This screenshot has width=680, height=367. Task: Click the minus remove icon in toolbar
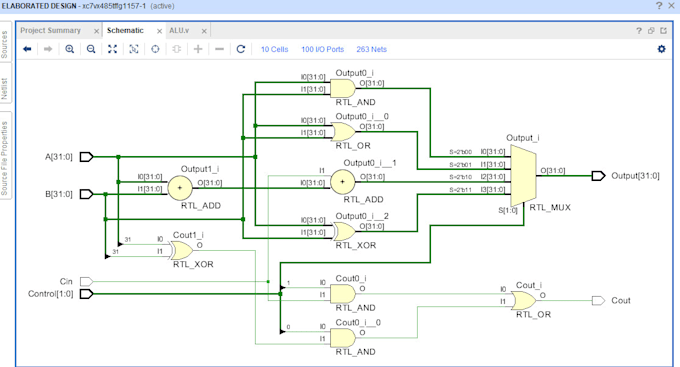pyautogui.click(x=219, y=49)
